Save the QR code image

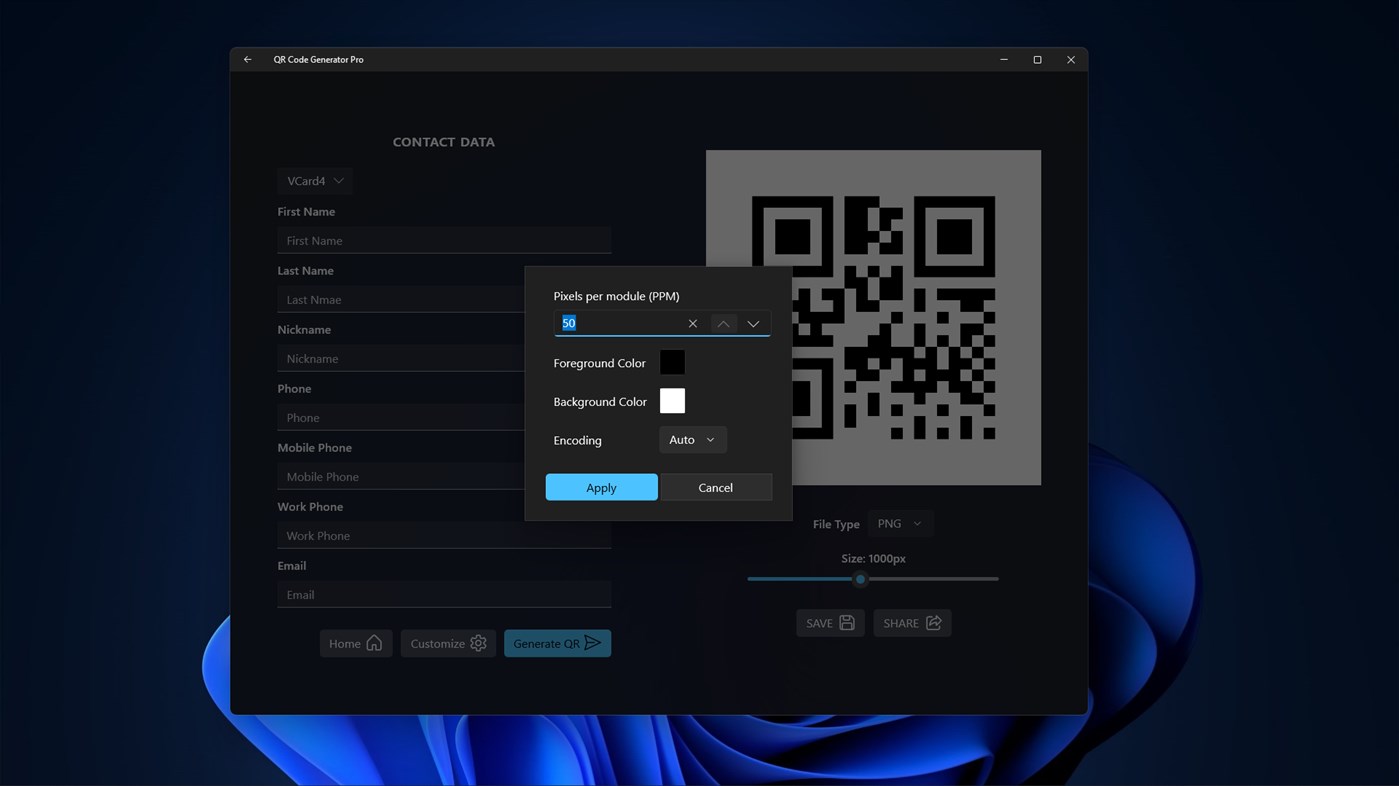coord(830,623)
